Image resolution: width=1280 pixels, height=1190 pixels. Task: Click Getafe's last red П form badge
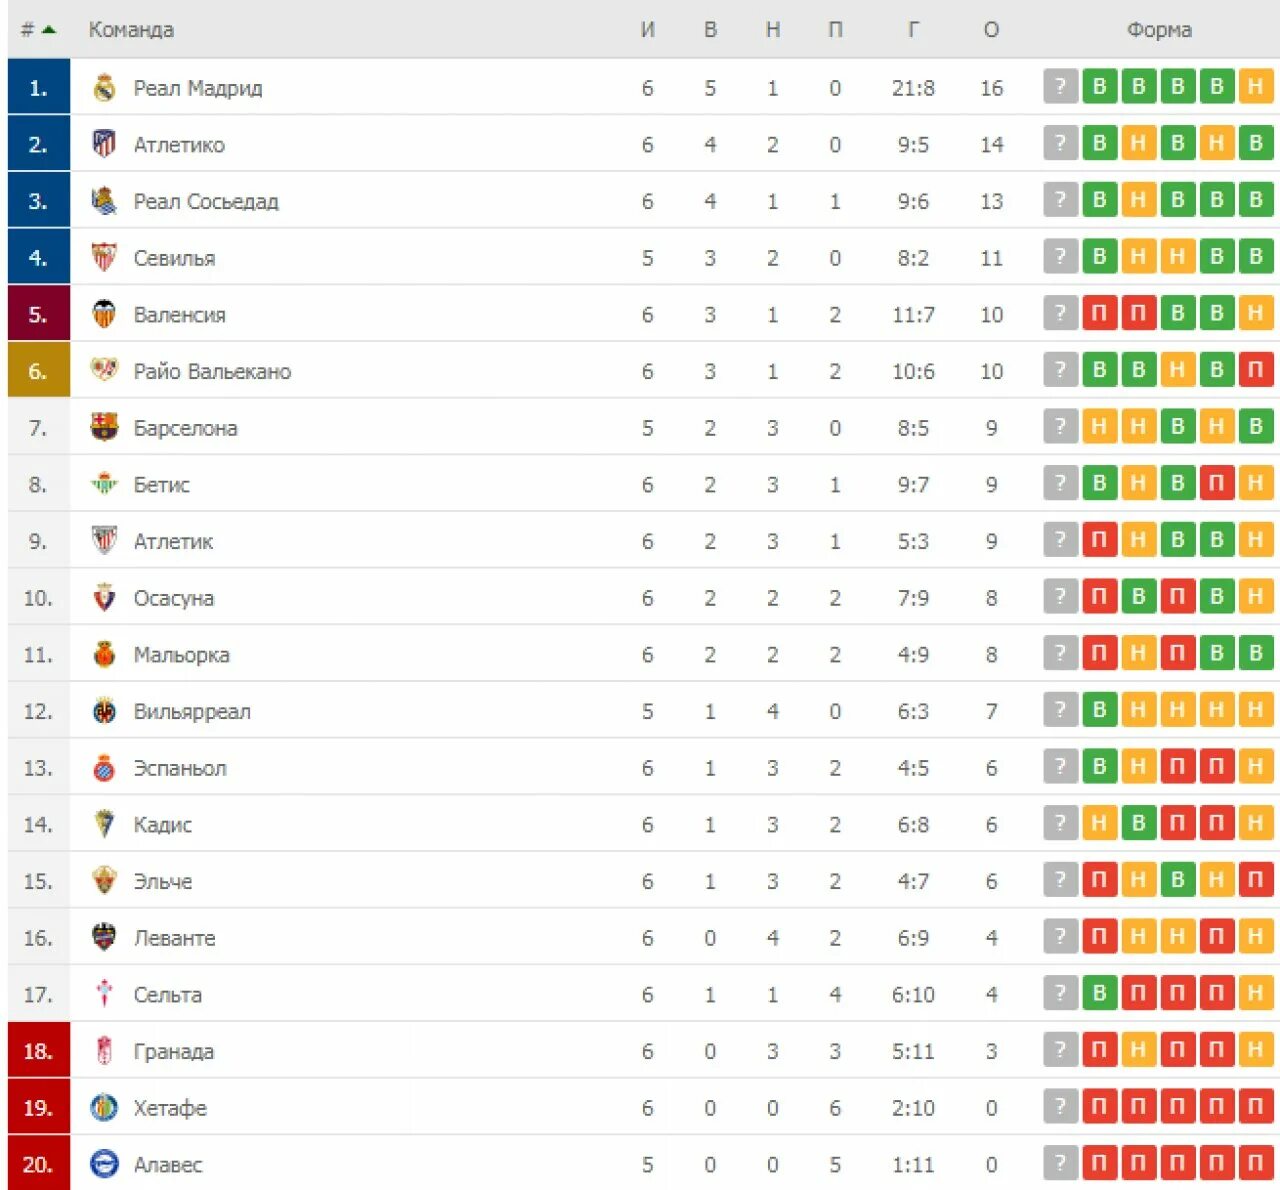[1255, 1106]
